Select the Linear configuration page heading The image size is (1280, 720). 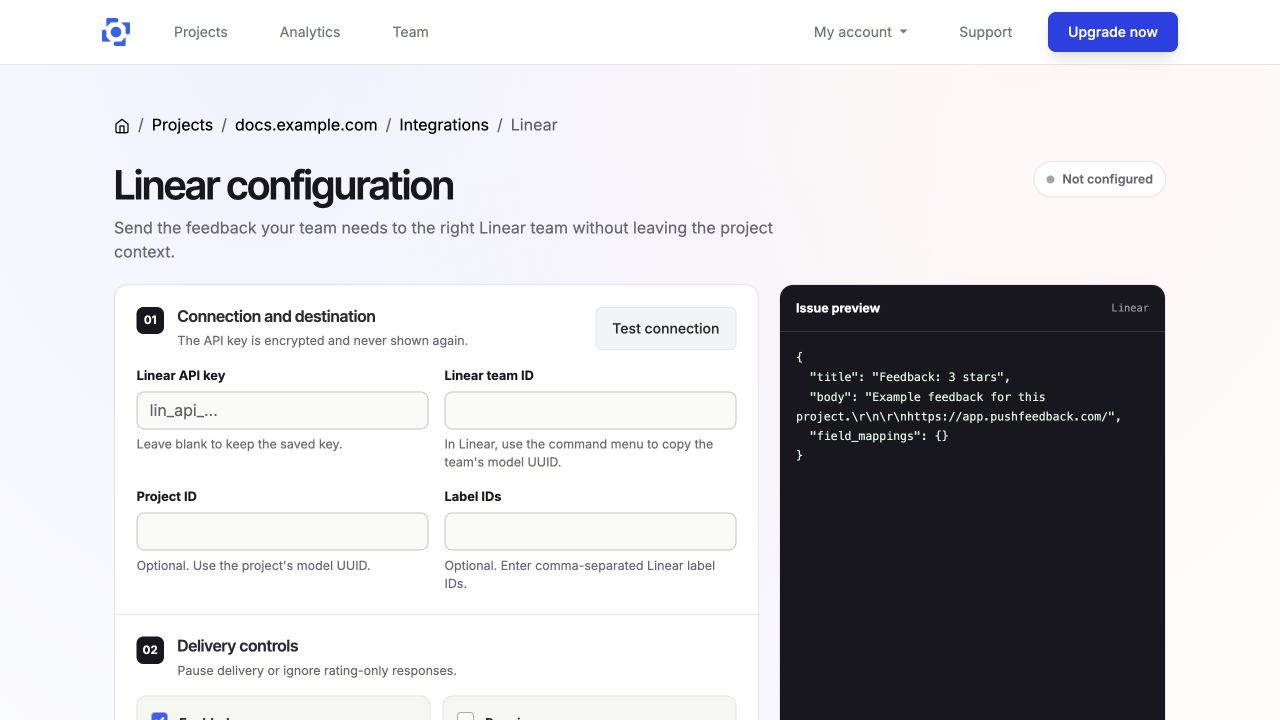click(x=284, y=186)
